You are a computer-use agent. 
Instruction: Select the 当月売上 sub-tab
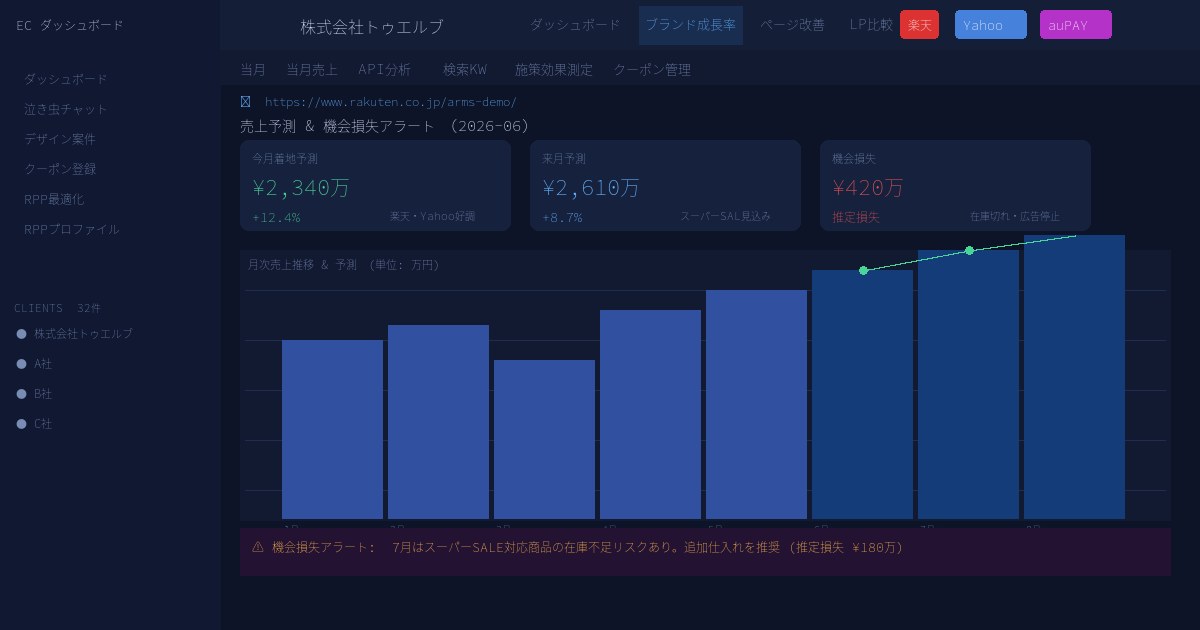(312, 70)
